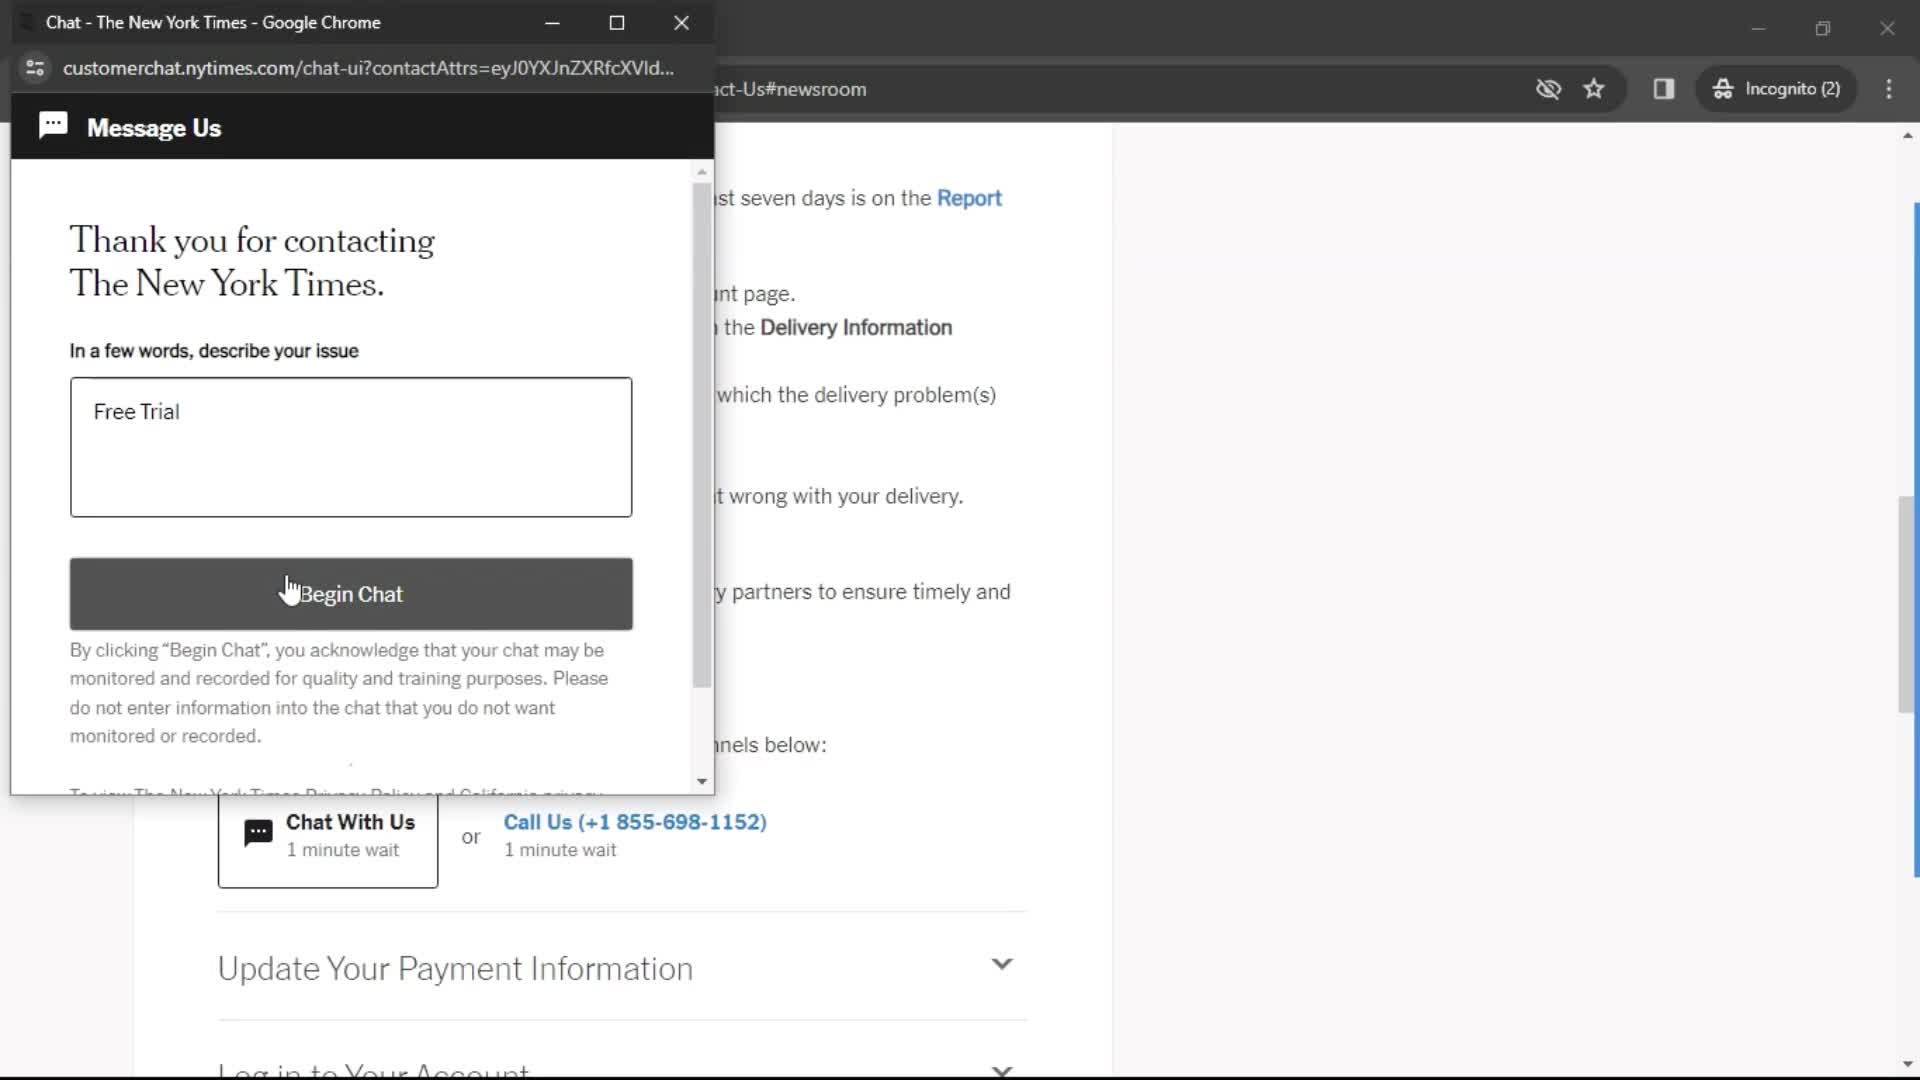Click chevron beside Update Your Payment Information
1920x1080 pixels.
(1002, 964)
